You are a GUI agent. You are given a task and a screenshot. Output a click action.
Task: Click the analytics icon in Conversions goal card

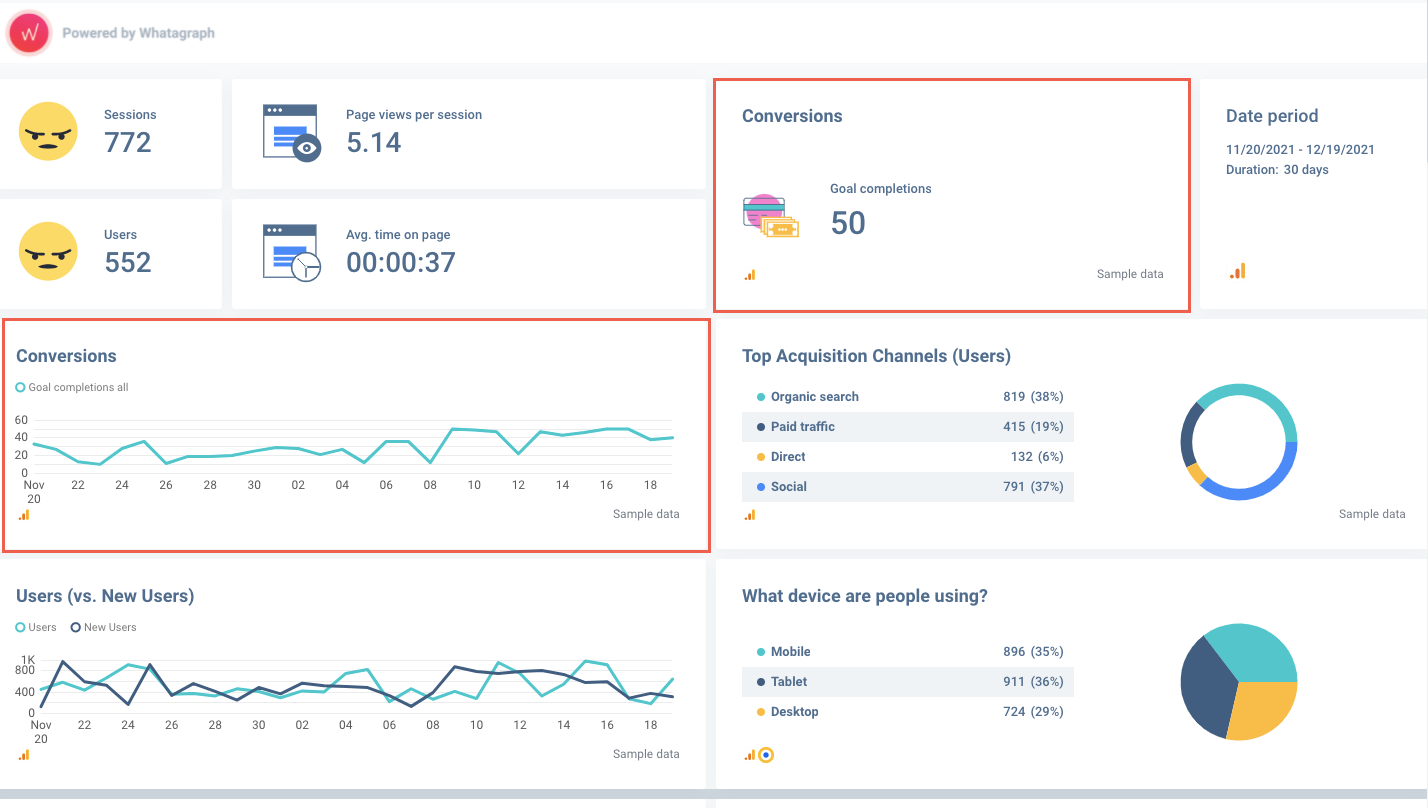[x=750, y=274]
